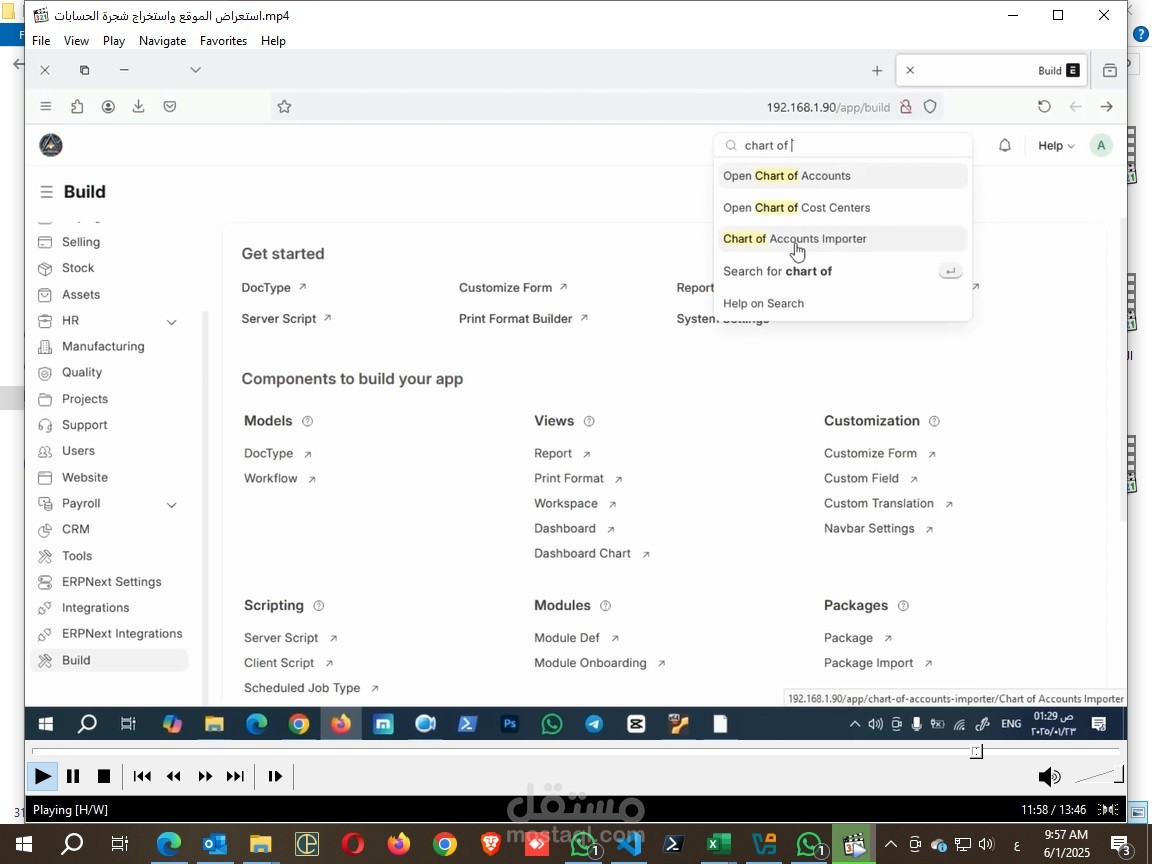
Task: Click the video seek bar position marker
Action: [976, 751]
